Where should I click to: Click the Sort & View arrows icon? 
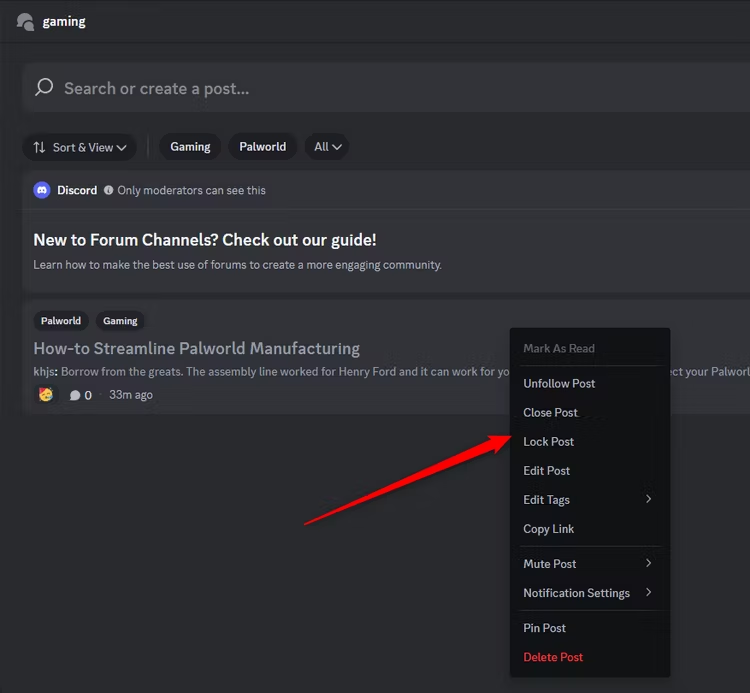pos(40,147)
